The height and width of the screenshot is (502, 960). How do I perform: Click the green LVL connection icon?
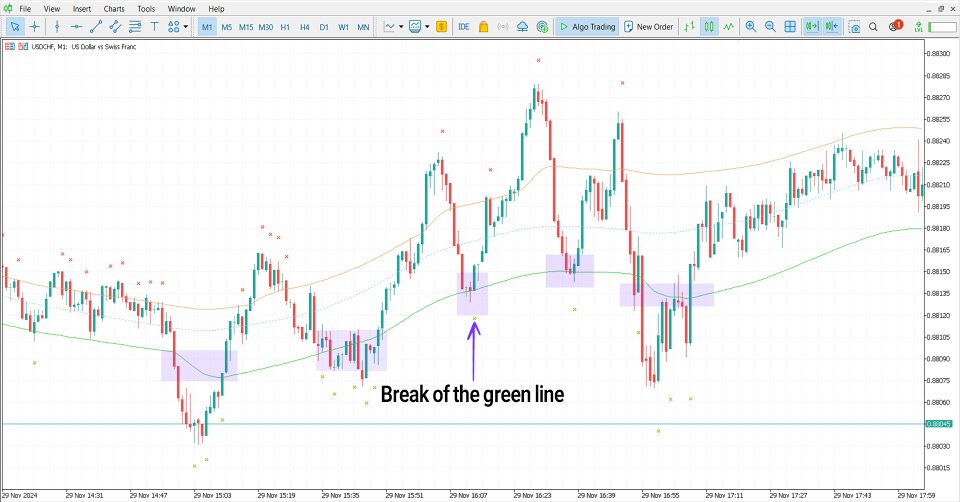click(x=918, y=27)
